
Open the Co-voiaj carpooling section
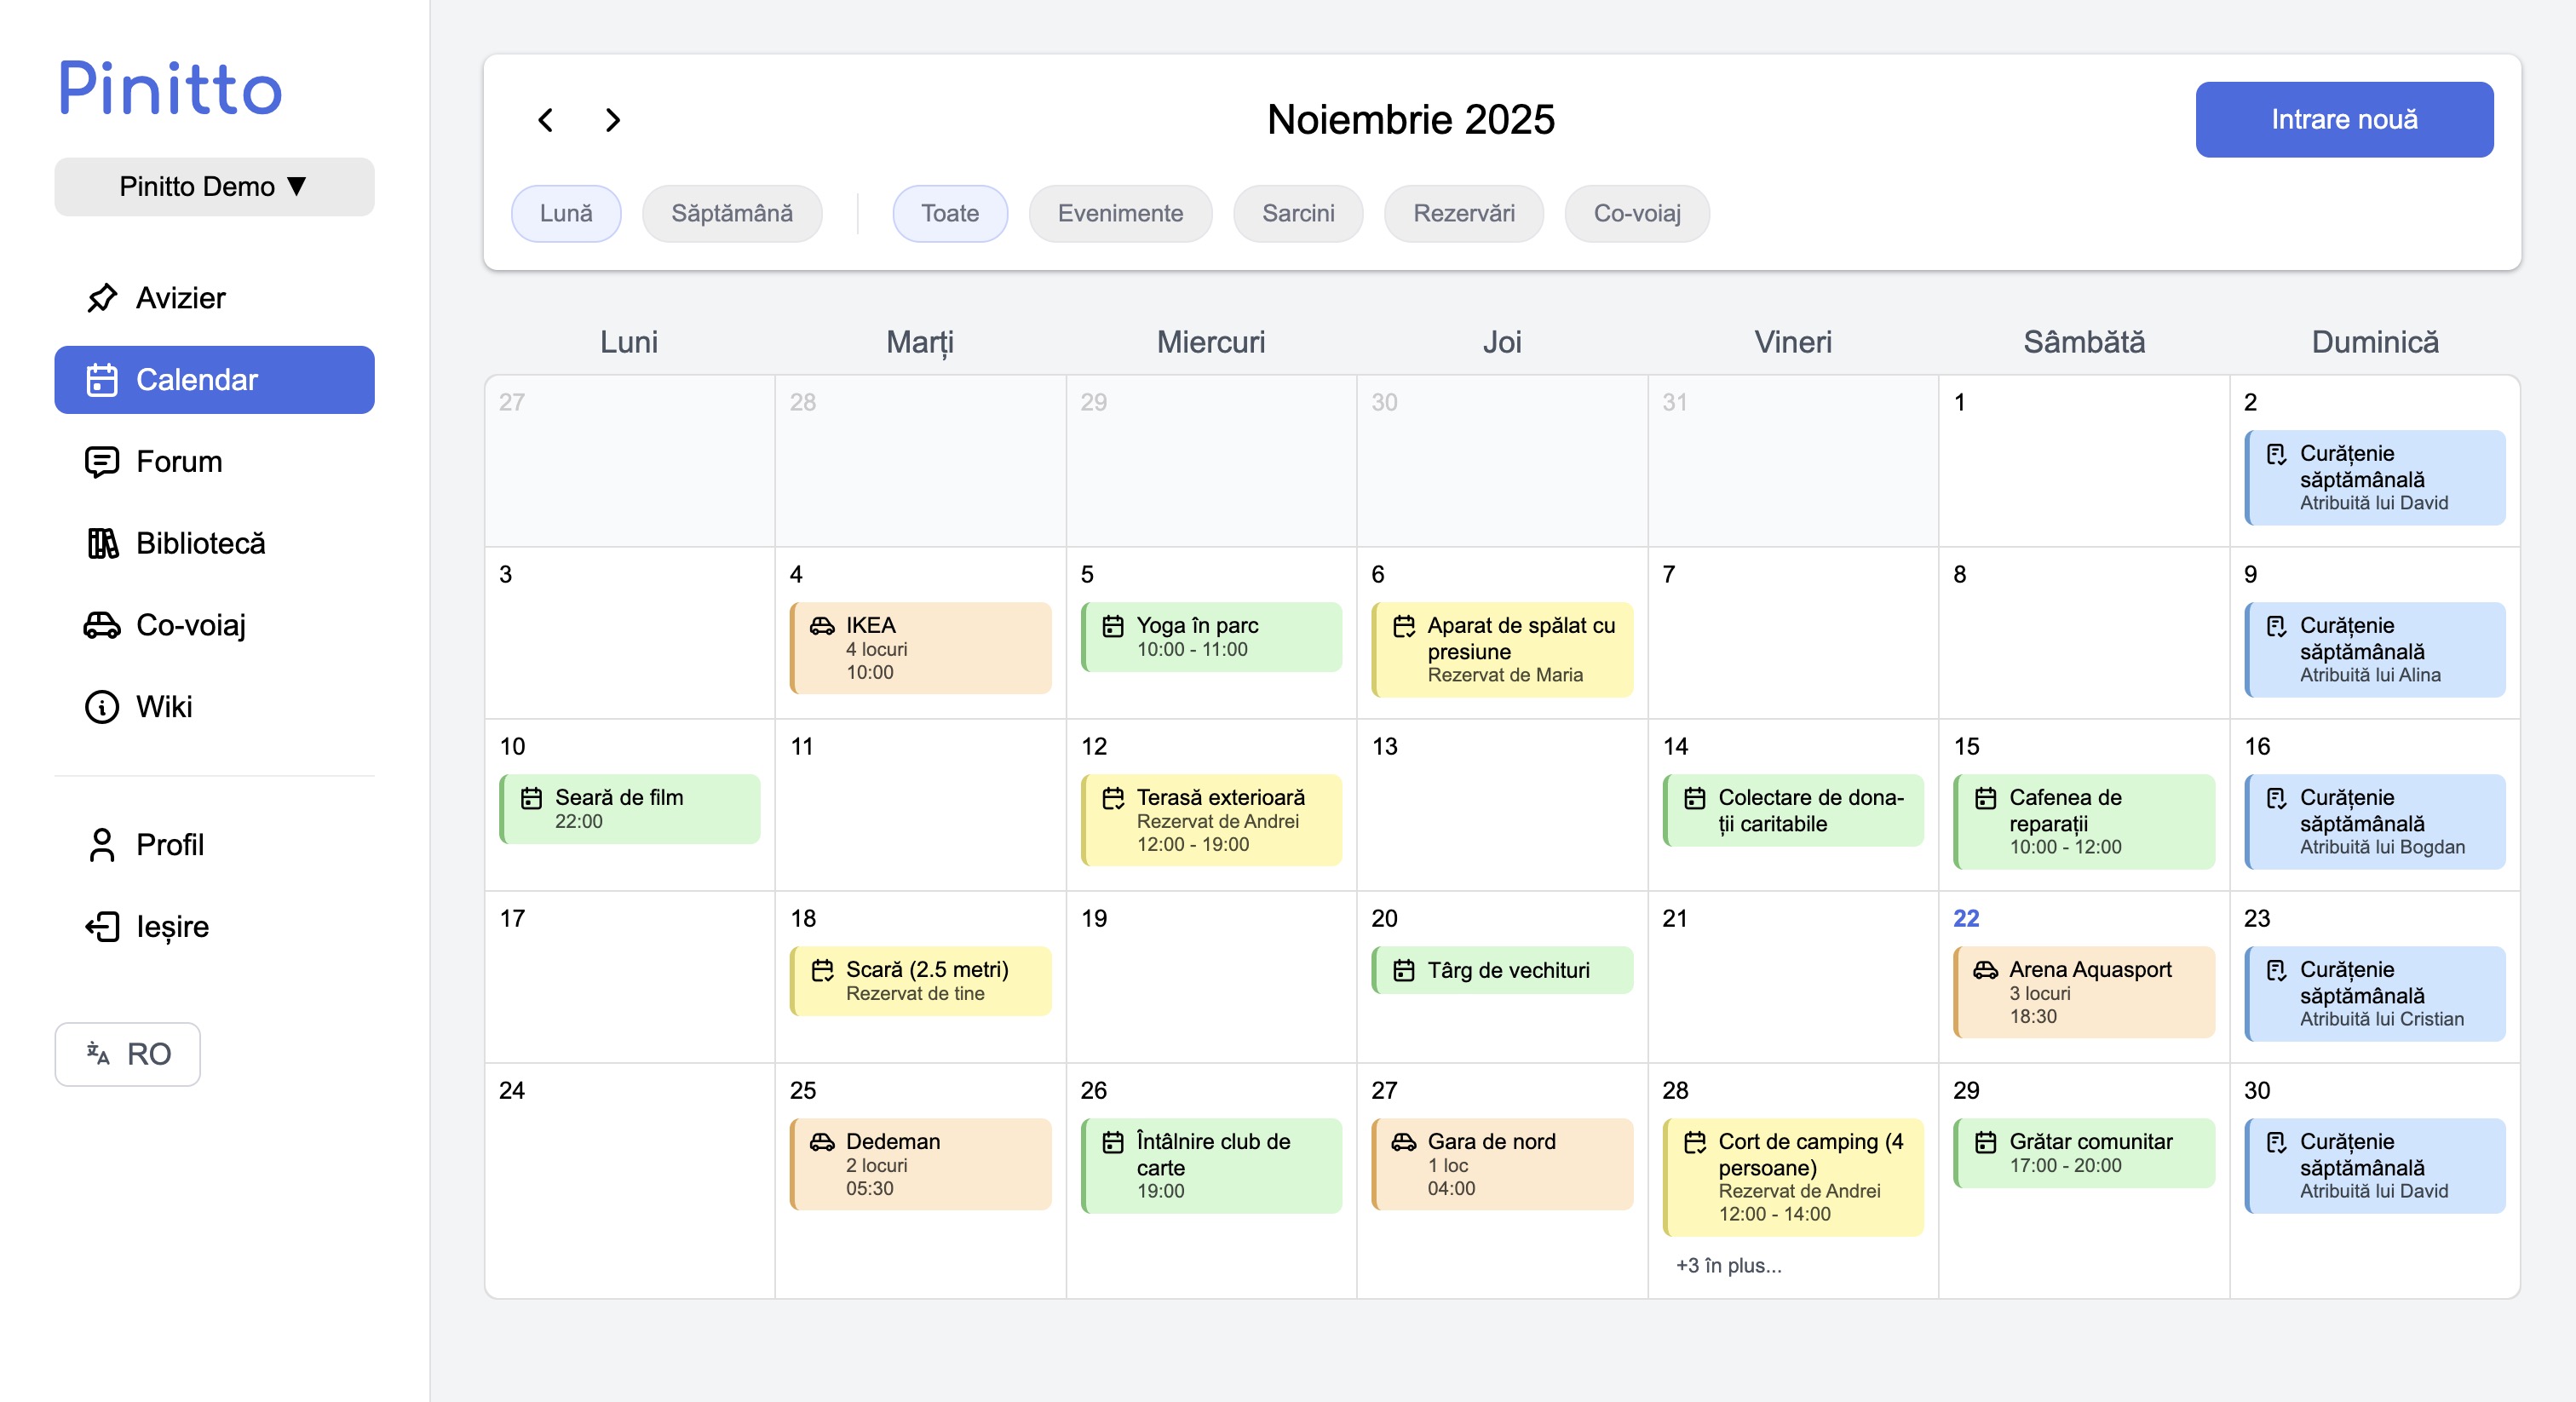(x=192, y=625)
